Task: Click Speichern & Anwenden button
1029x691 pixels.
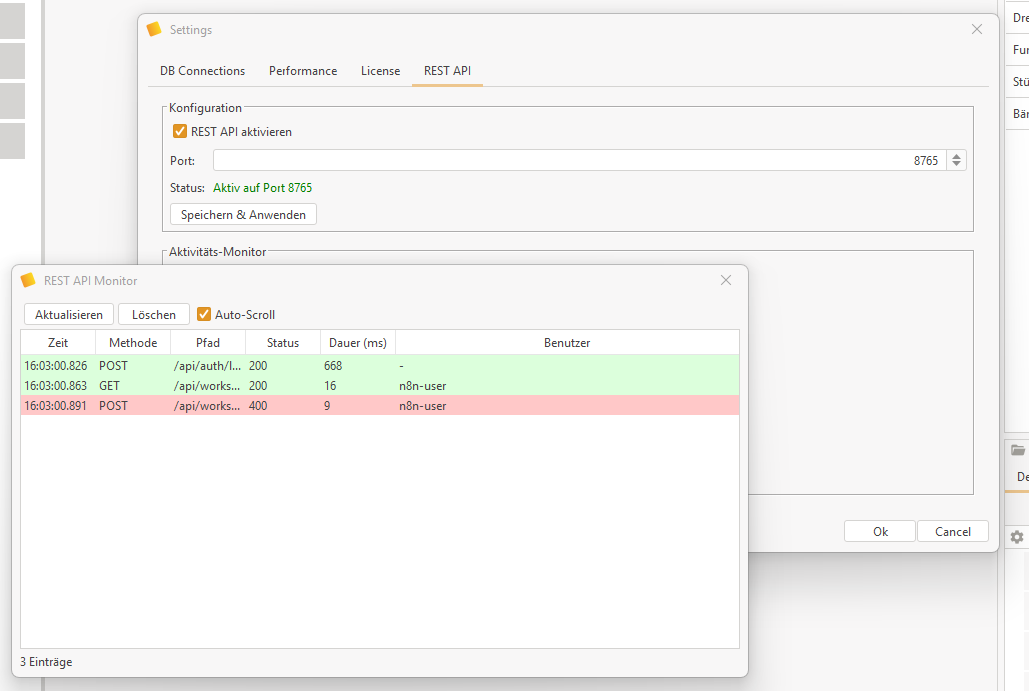Action: point(243,215)
